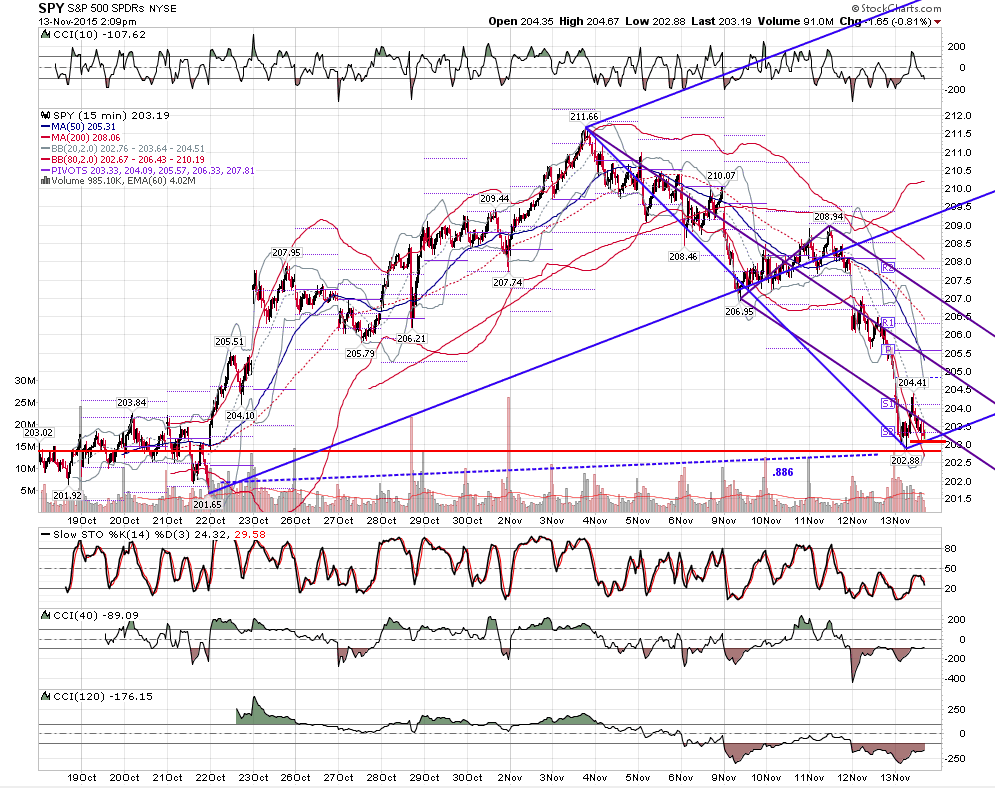
Task: Click the 208.46 price label
Action: (x=683, y=257)
